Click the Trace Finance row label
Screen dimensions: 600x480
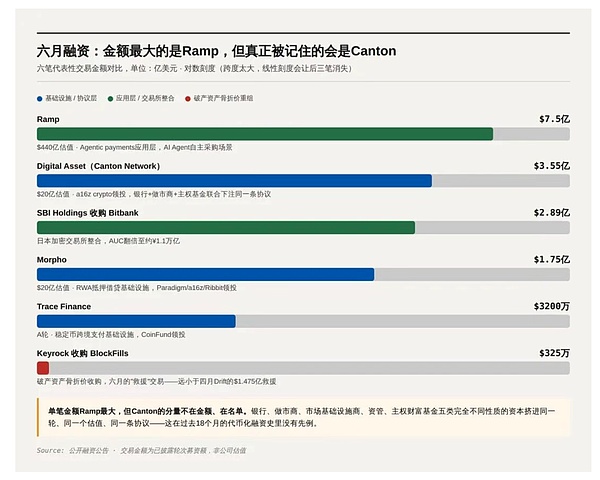(x=64, y=307)
